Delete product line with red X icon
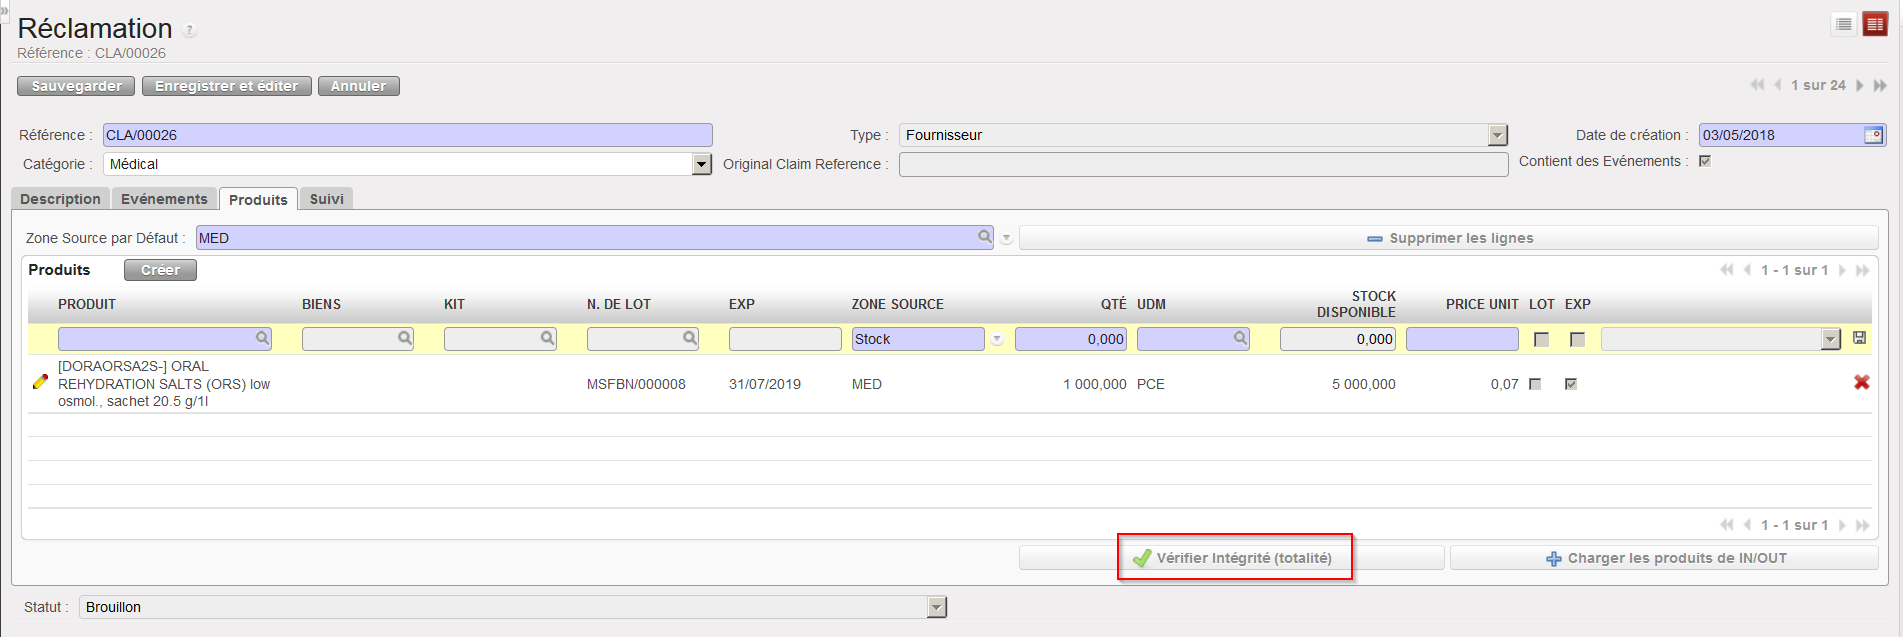1903x637 pixels. [x=1861, y=383]
